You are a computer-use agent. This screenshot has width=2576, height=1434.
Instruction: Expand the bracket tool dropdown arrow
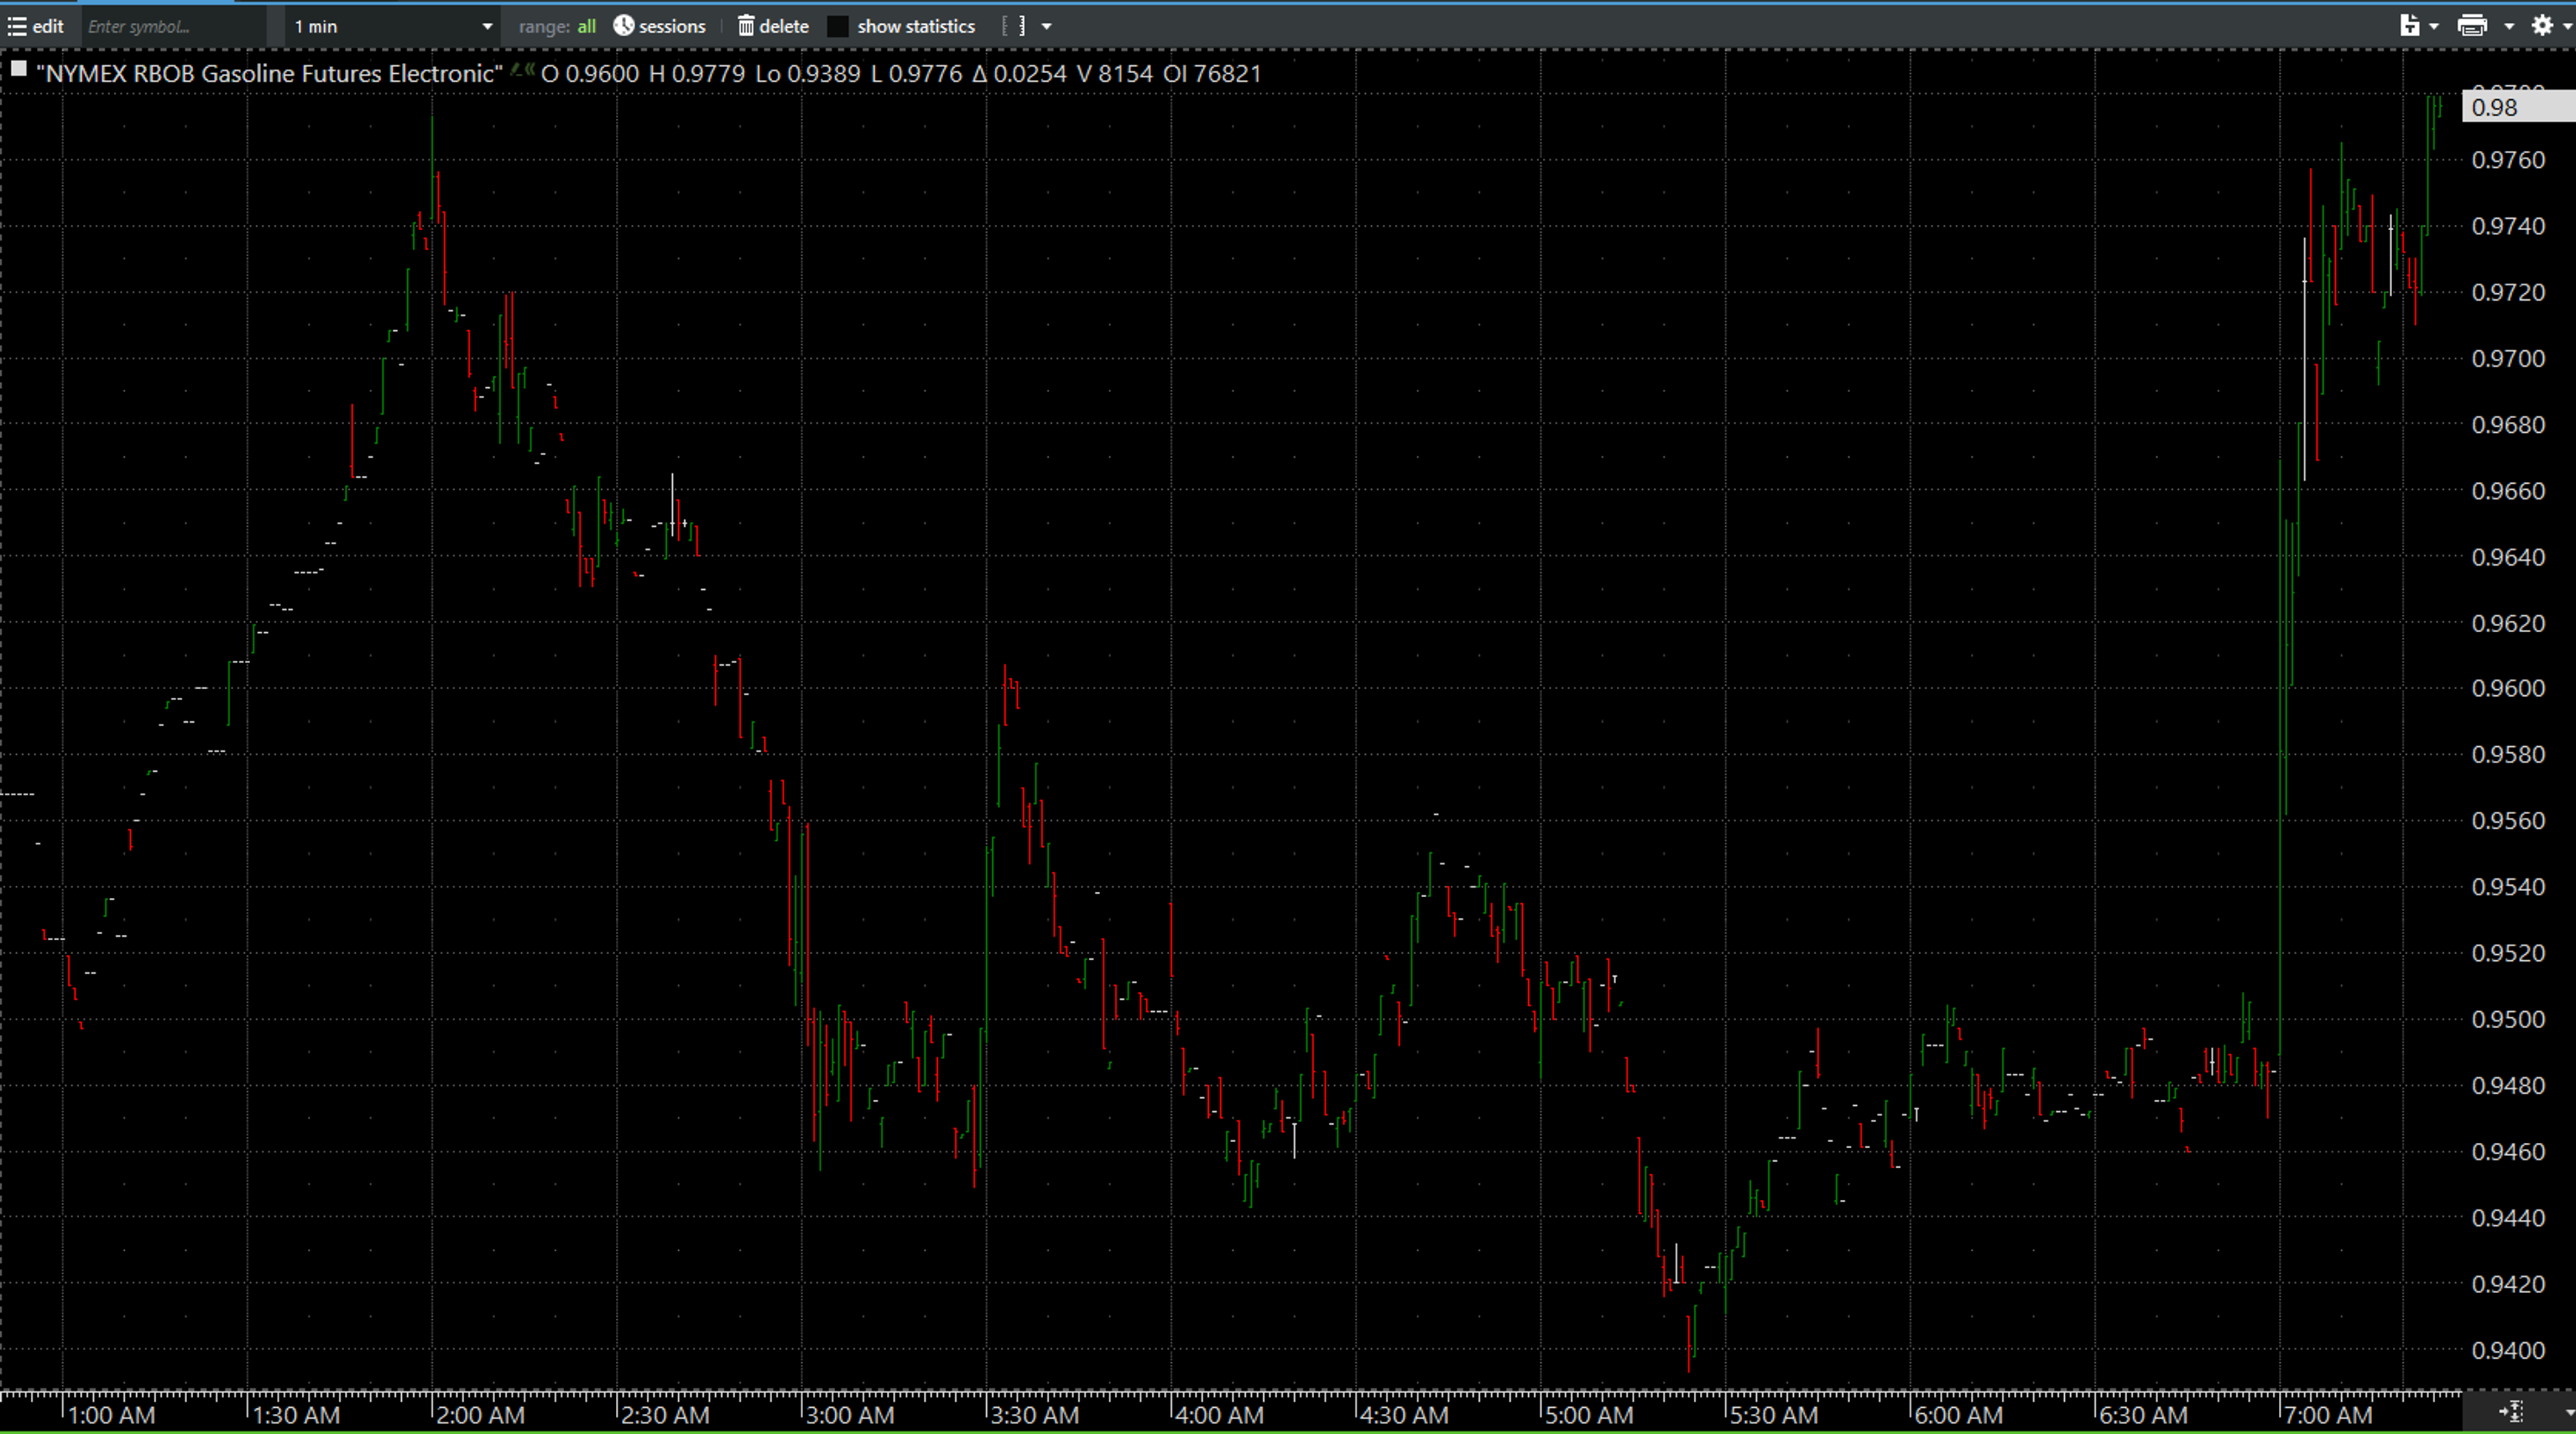click(1047, 27)
